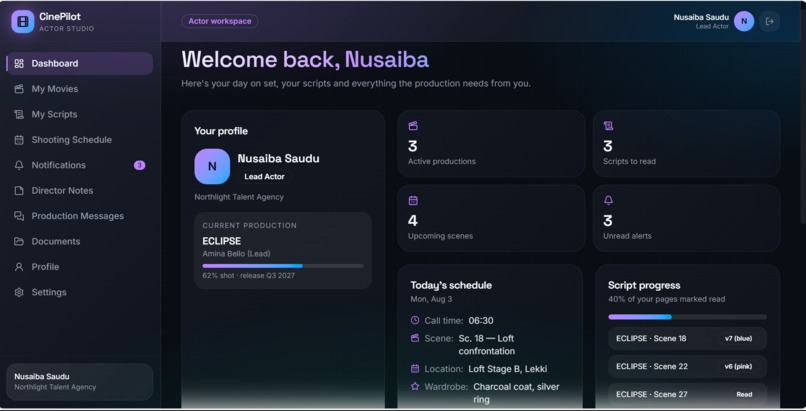This screenshot has width=806, height=411.
Task: Click the Mon, Aug 3 date
Action: point(431,299)
